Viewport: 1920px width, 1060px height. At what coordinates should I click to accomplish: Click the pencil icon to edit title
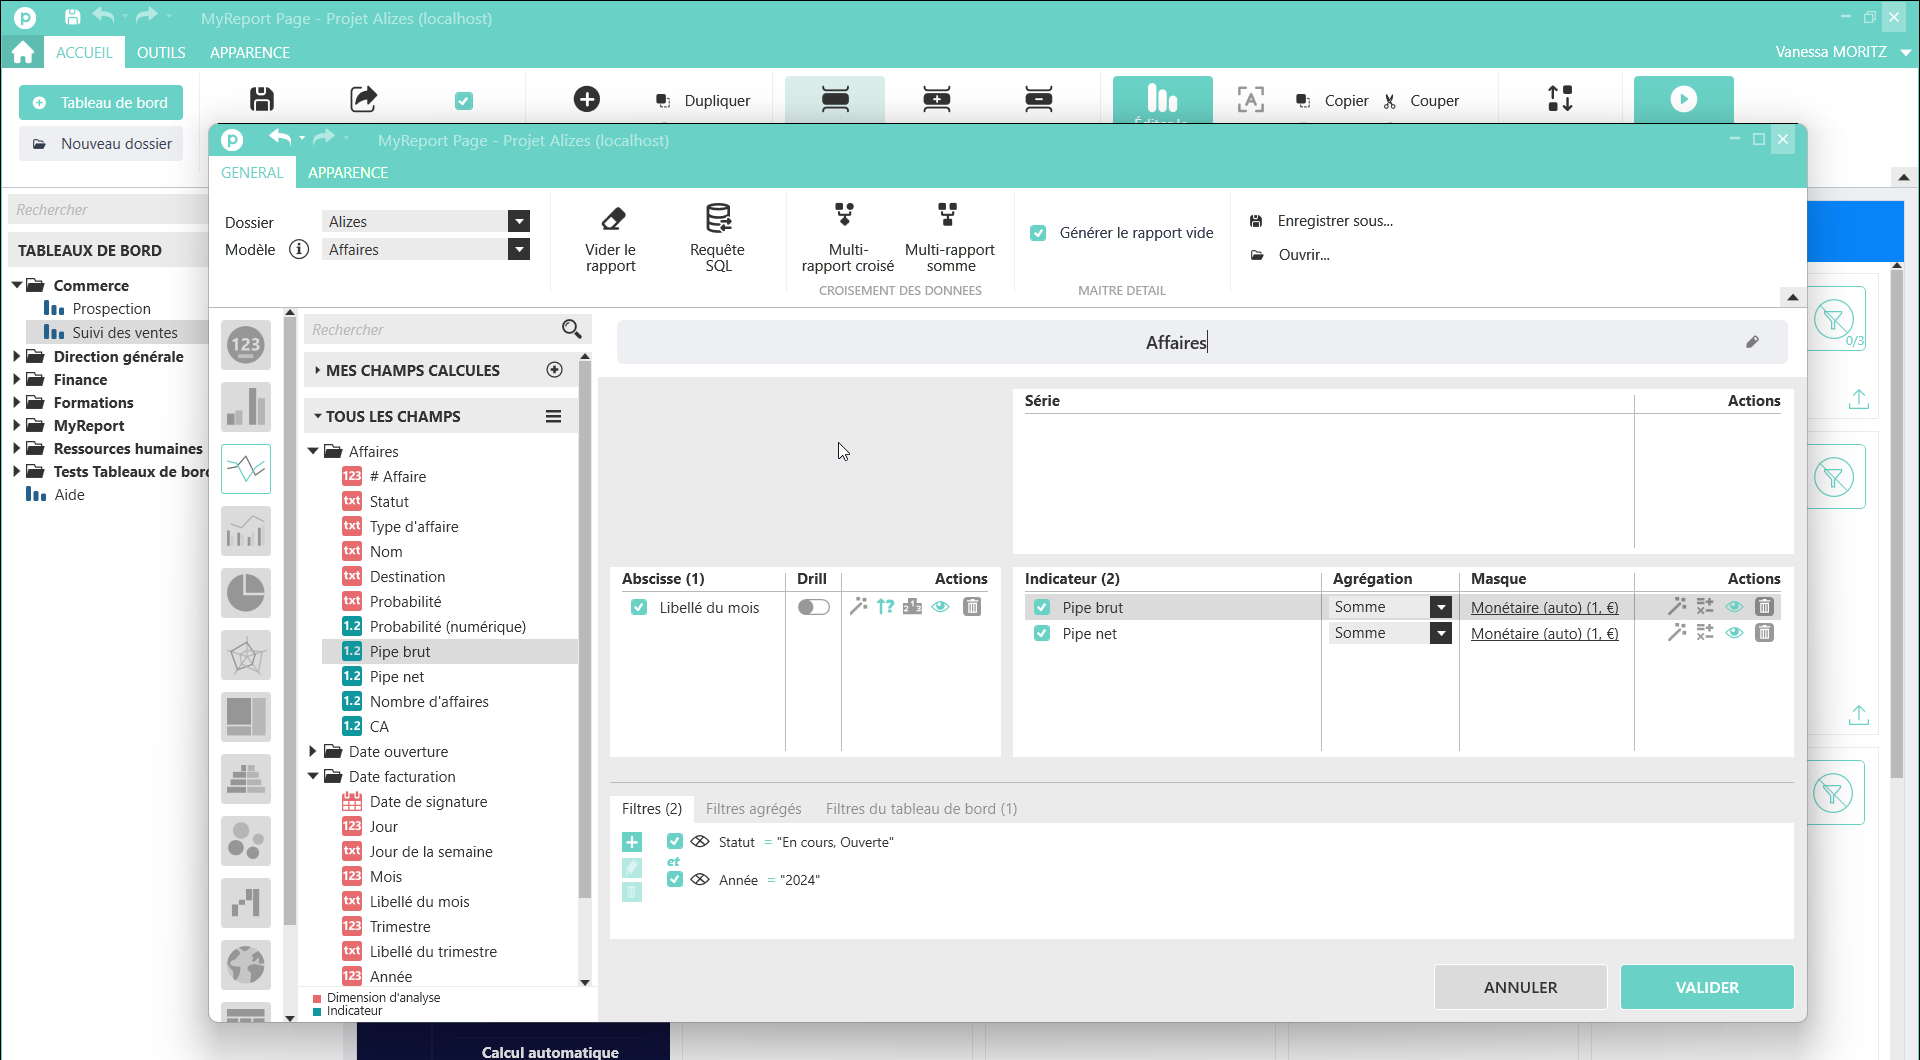1752,342
